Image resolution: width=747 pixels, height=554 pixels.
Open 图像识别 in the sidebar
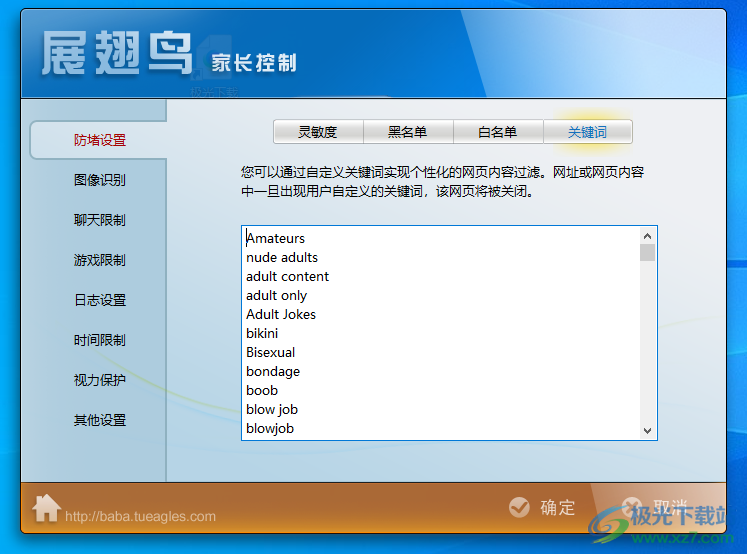99,180
